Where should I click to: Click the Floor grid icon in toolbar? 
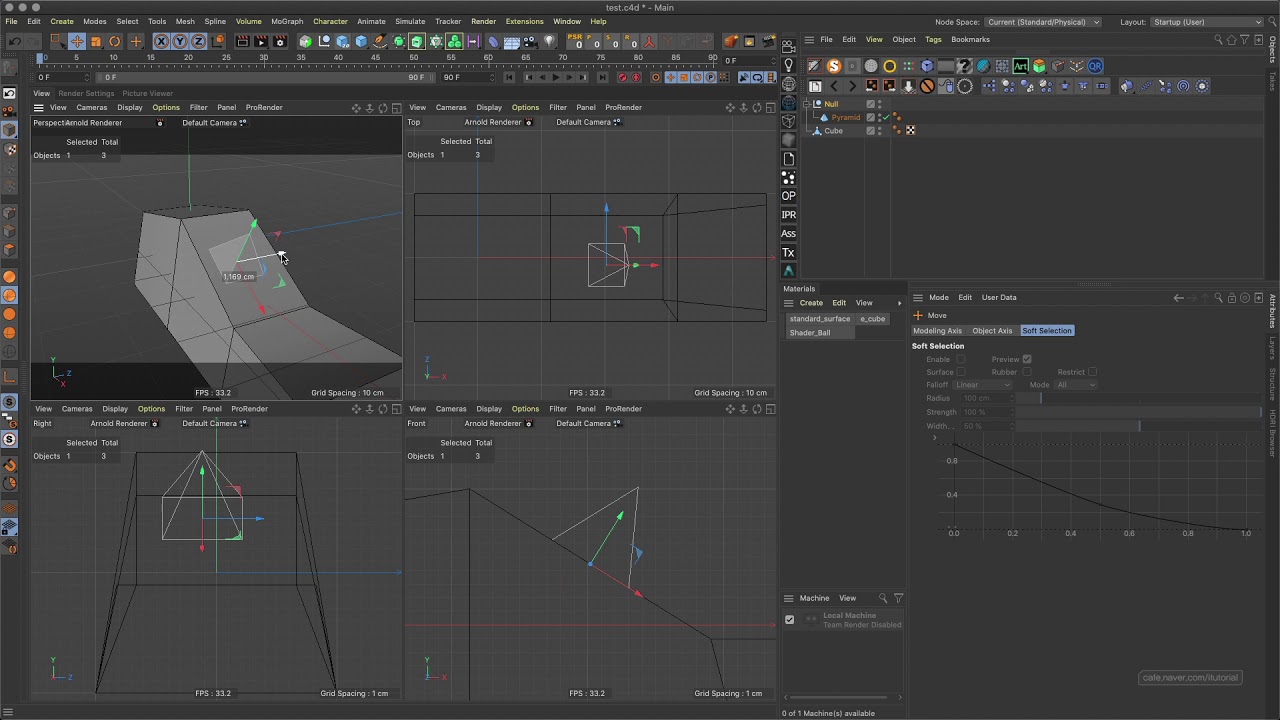tap(511, 41)
